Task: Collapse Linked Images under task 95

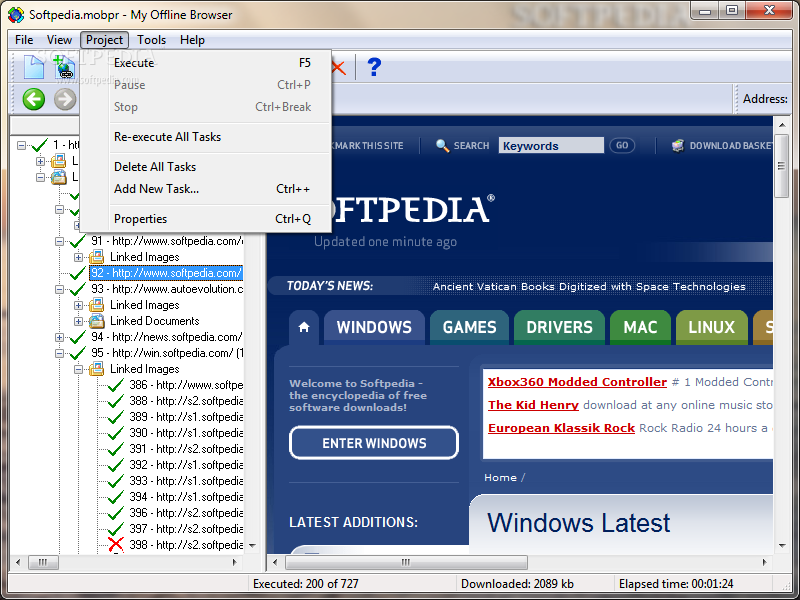Action: coord(78,369)
